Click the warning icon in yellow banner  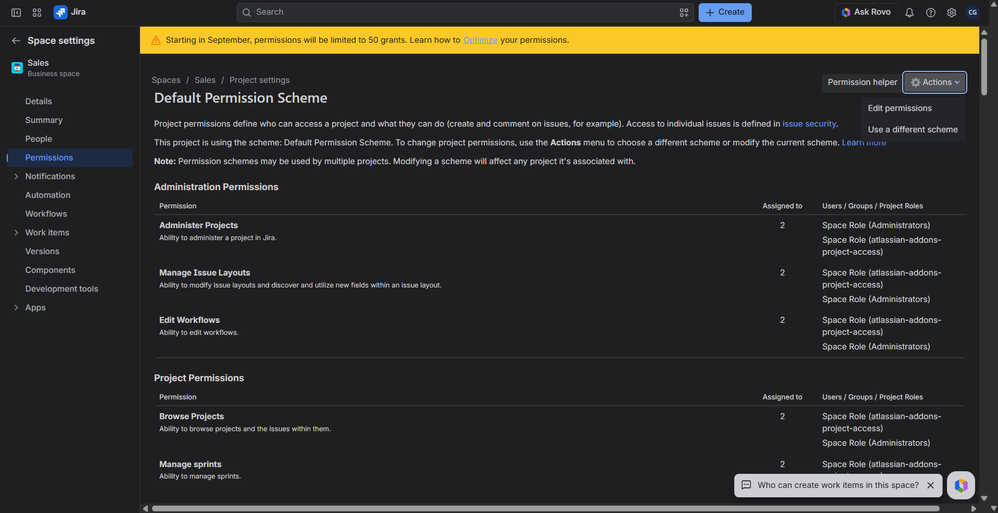[156, 40]
